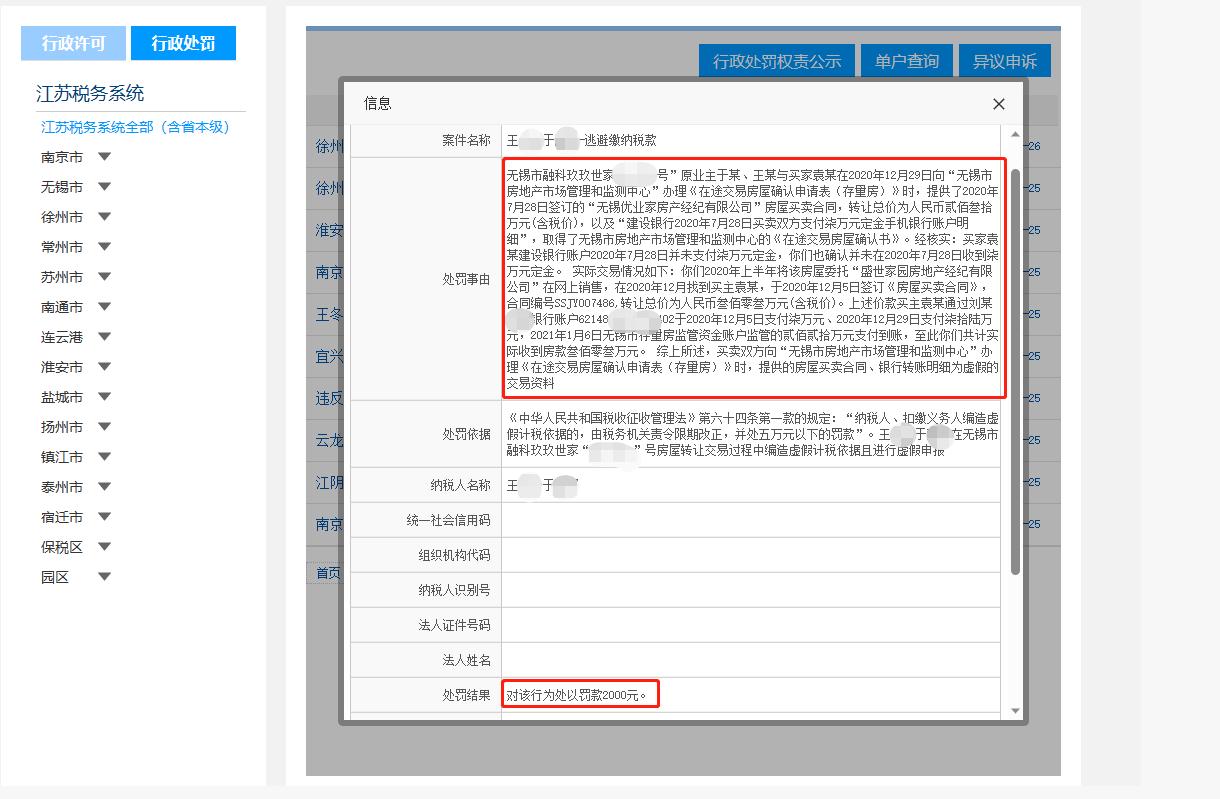The width and height of the screenshot is (1220, 799).
Task: Switch to the 行政处罚 tab
Action: click(183, 43)
